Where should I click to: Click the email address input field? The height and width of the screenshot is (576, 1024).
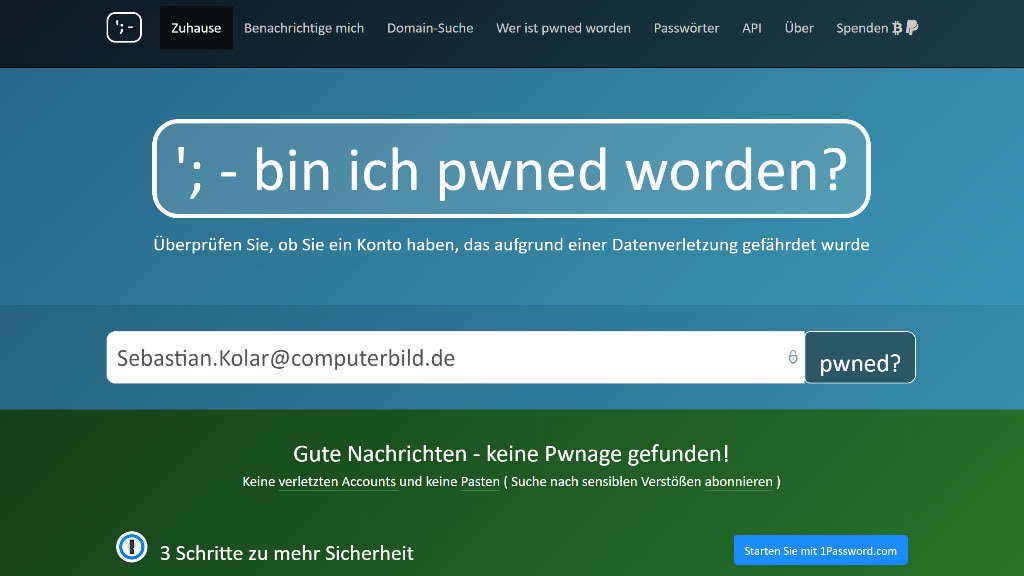[x=455, y=357]
